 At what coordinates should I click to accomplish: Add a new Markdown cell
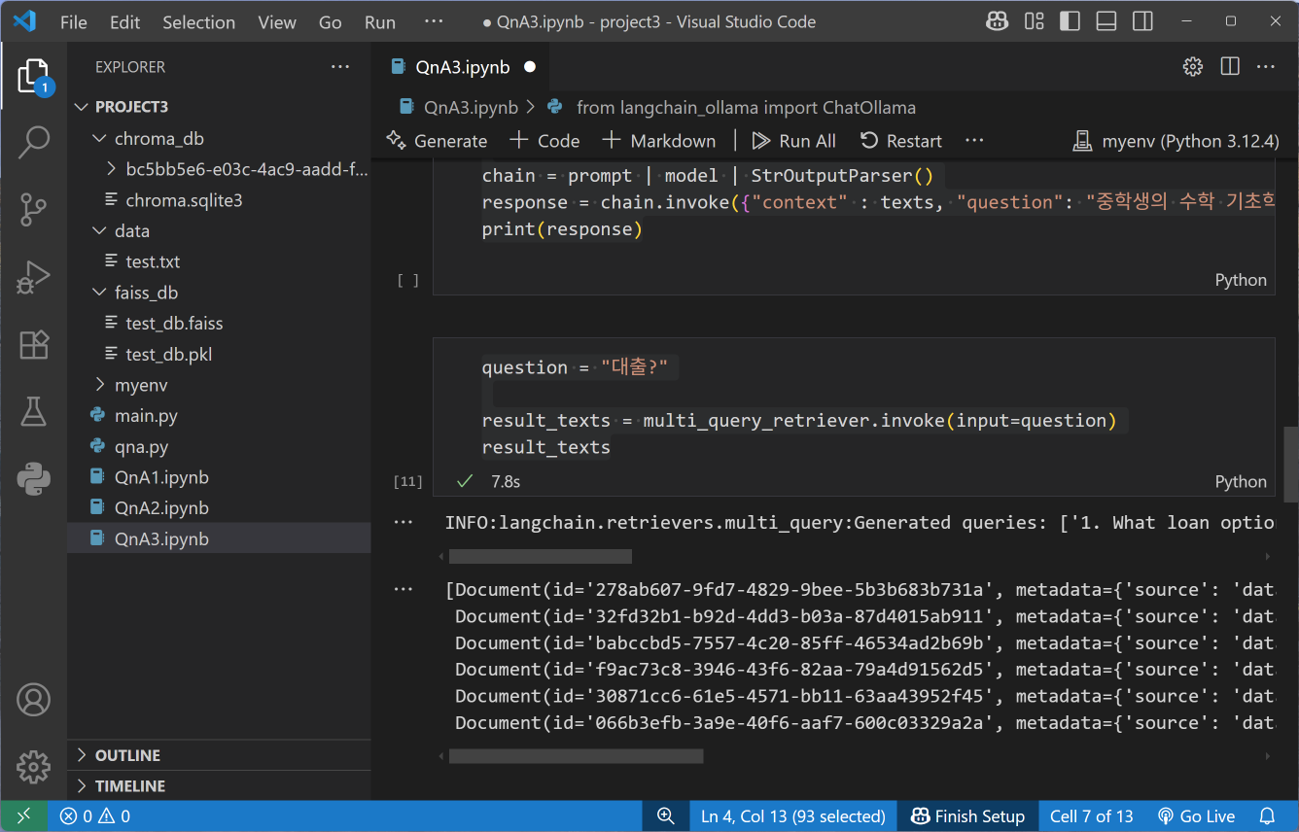(659, 141)
